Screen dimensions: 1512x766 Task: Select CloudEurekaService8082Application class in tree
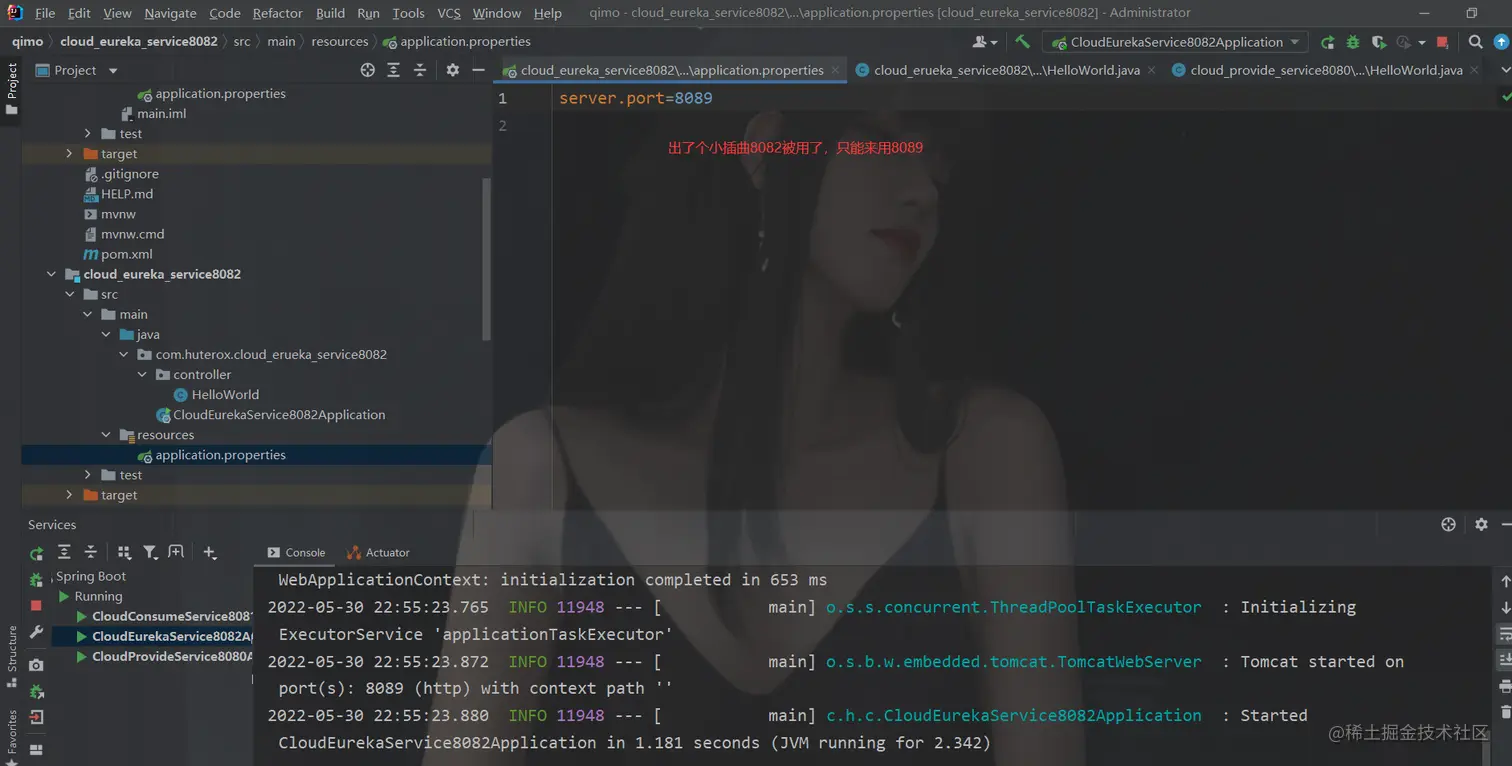pos(279,415)
